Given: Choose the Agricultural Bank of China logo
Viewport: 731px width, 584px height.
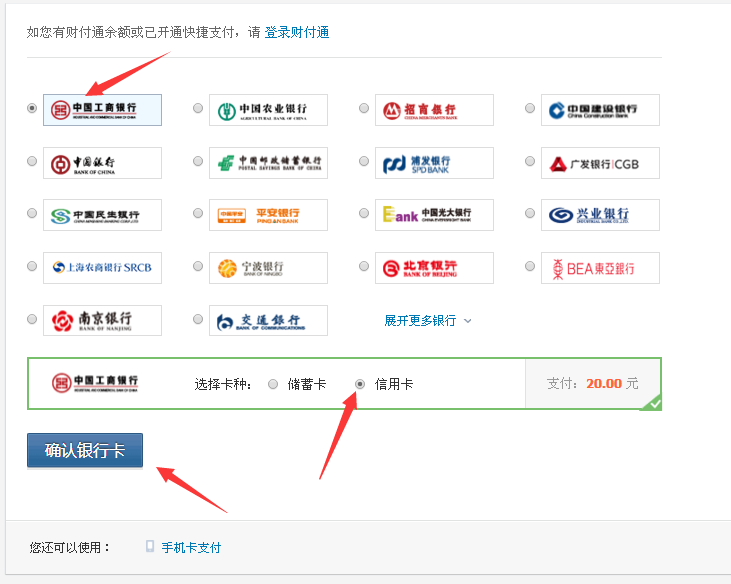Looking at the screenshot, I should pos(268,110).
